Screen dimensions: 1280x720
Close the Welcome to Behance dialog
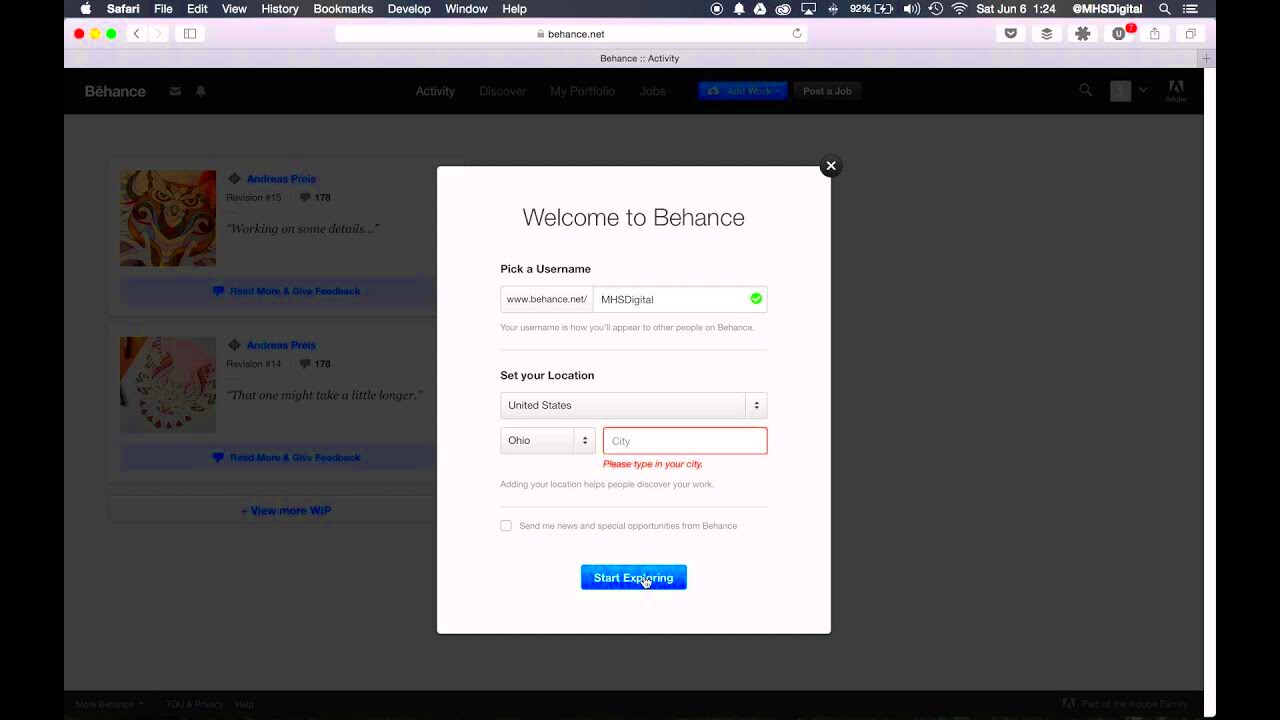point(830,166)
